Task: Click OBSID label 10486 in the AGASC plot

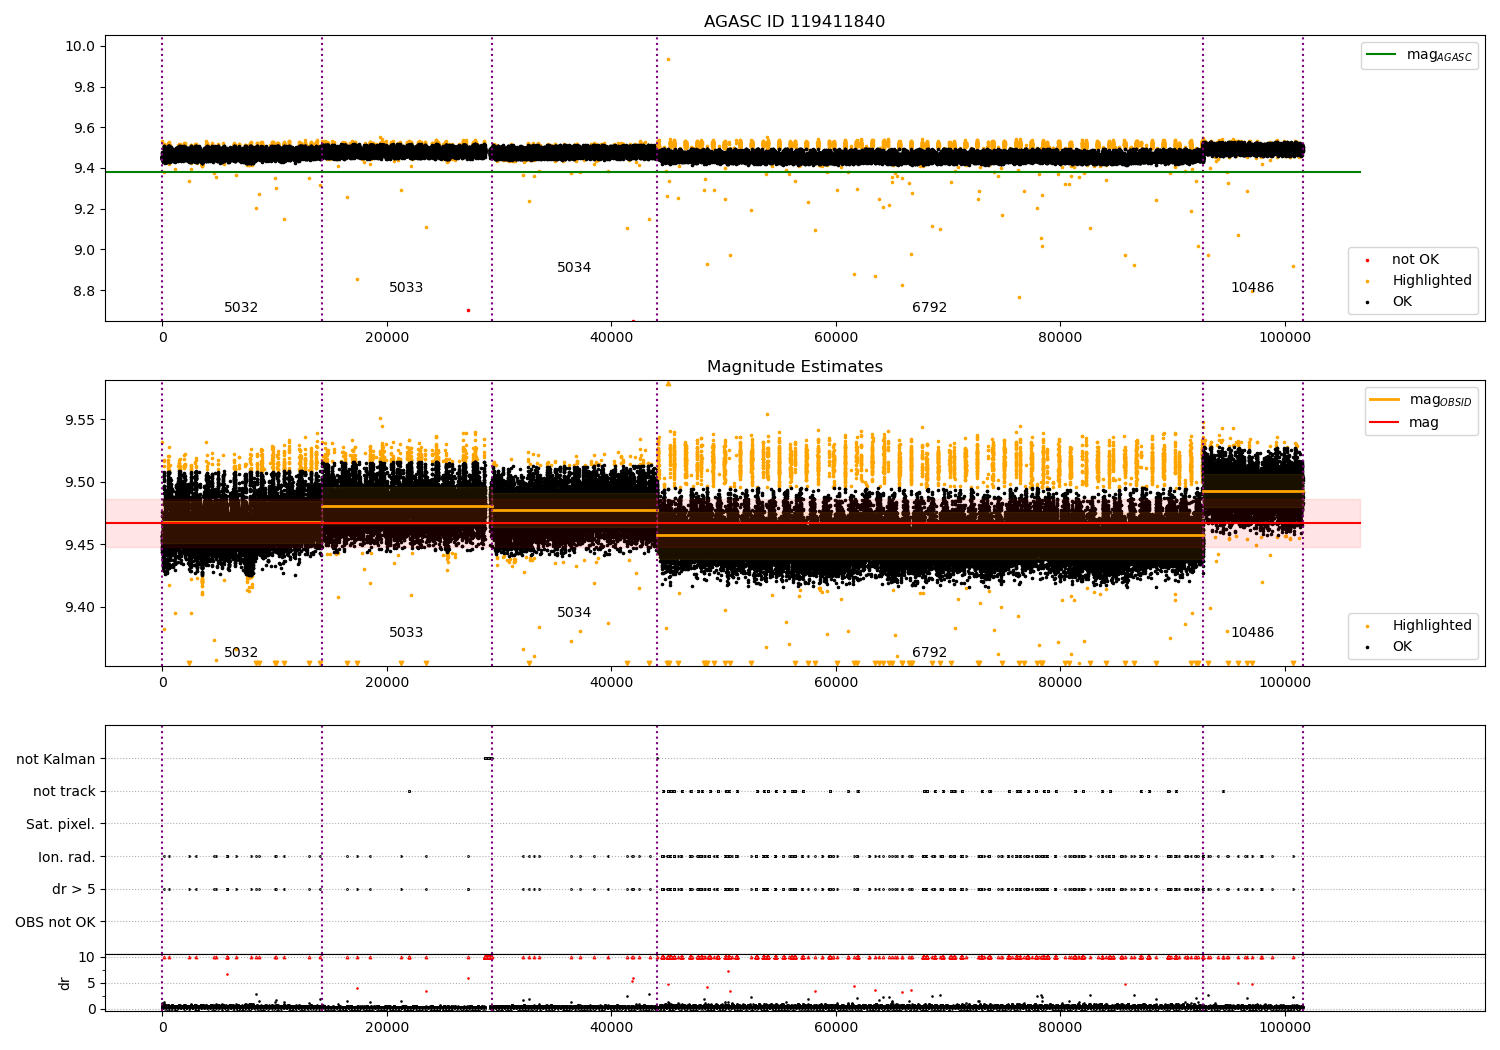Action: point(1252,288)
